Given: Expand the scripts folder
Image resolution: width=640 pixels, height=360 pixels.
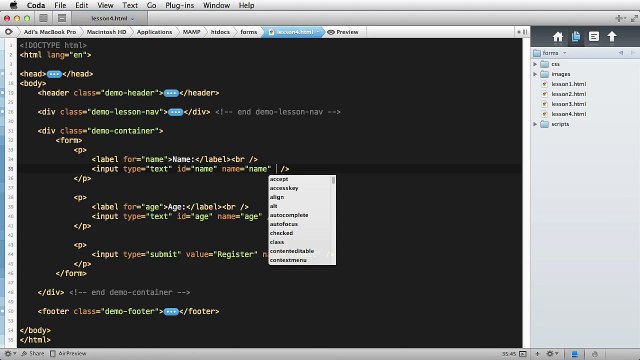Looking at the screenshot, I should [x=535, y=124].
